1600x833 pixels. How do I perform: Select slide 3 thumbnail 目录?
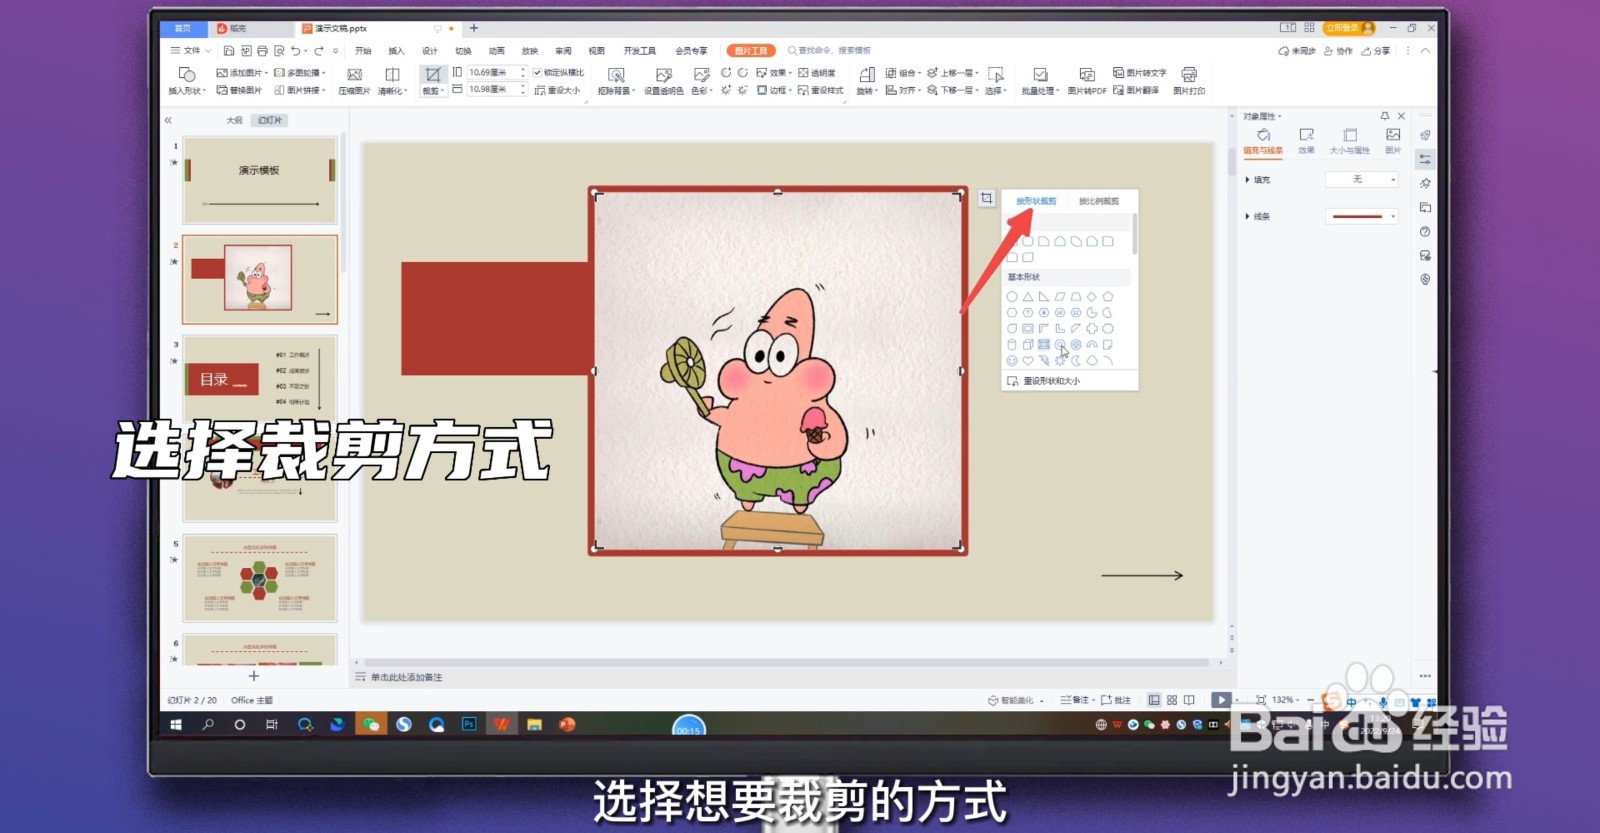coord(260,379)
